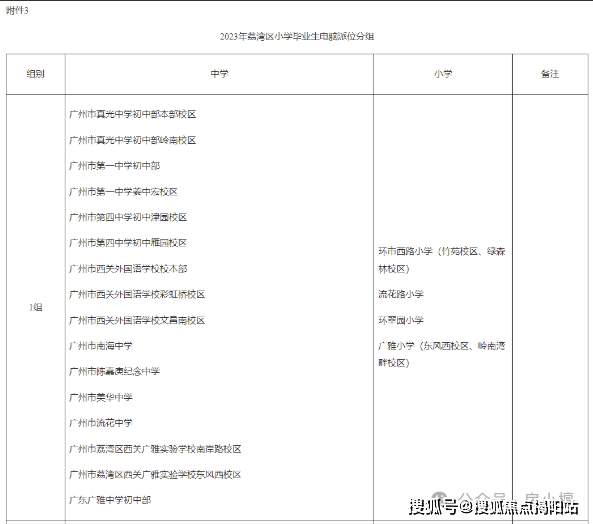This screenshot has width=593, height=524.
Task: Select 广州市真光中学初中部岭南校区 entry
Action: tap(133, 140)
